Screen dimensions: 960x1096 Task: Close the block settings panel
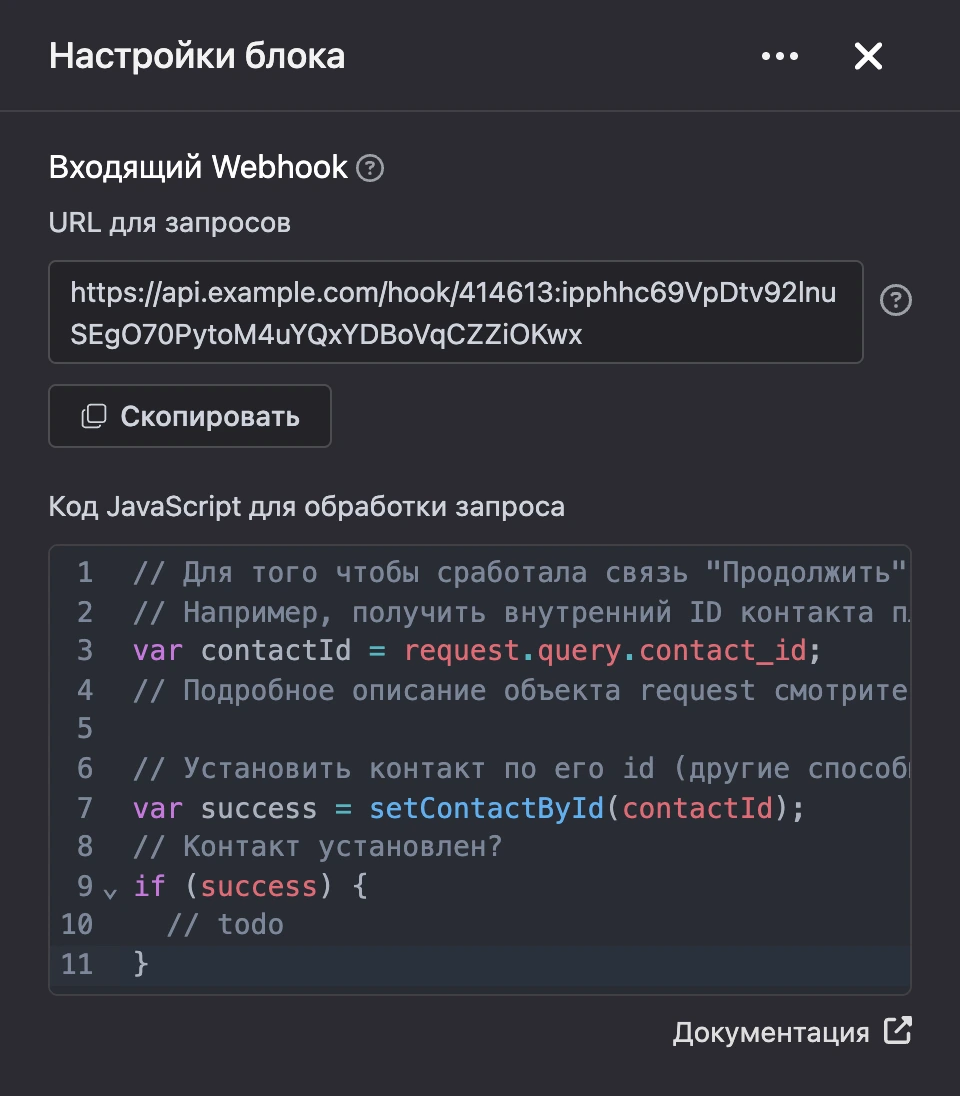[868, 56]
